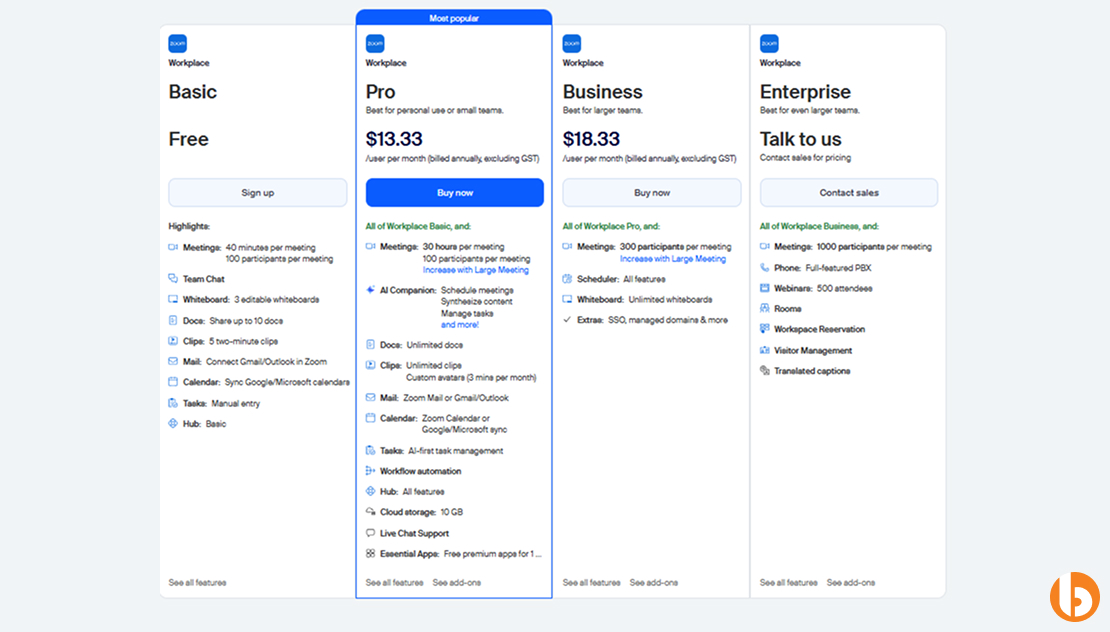This screenshot has width=1110, height=632.
Task: Click Scheduler icon in Business plan
Action: tap(567, 279)
